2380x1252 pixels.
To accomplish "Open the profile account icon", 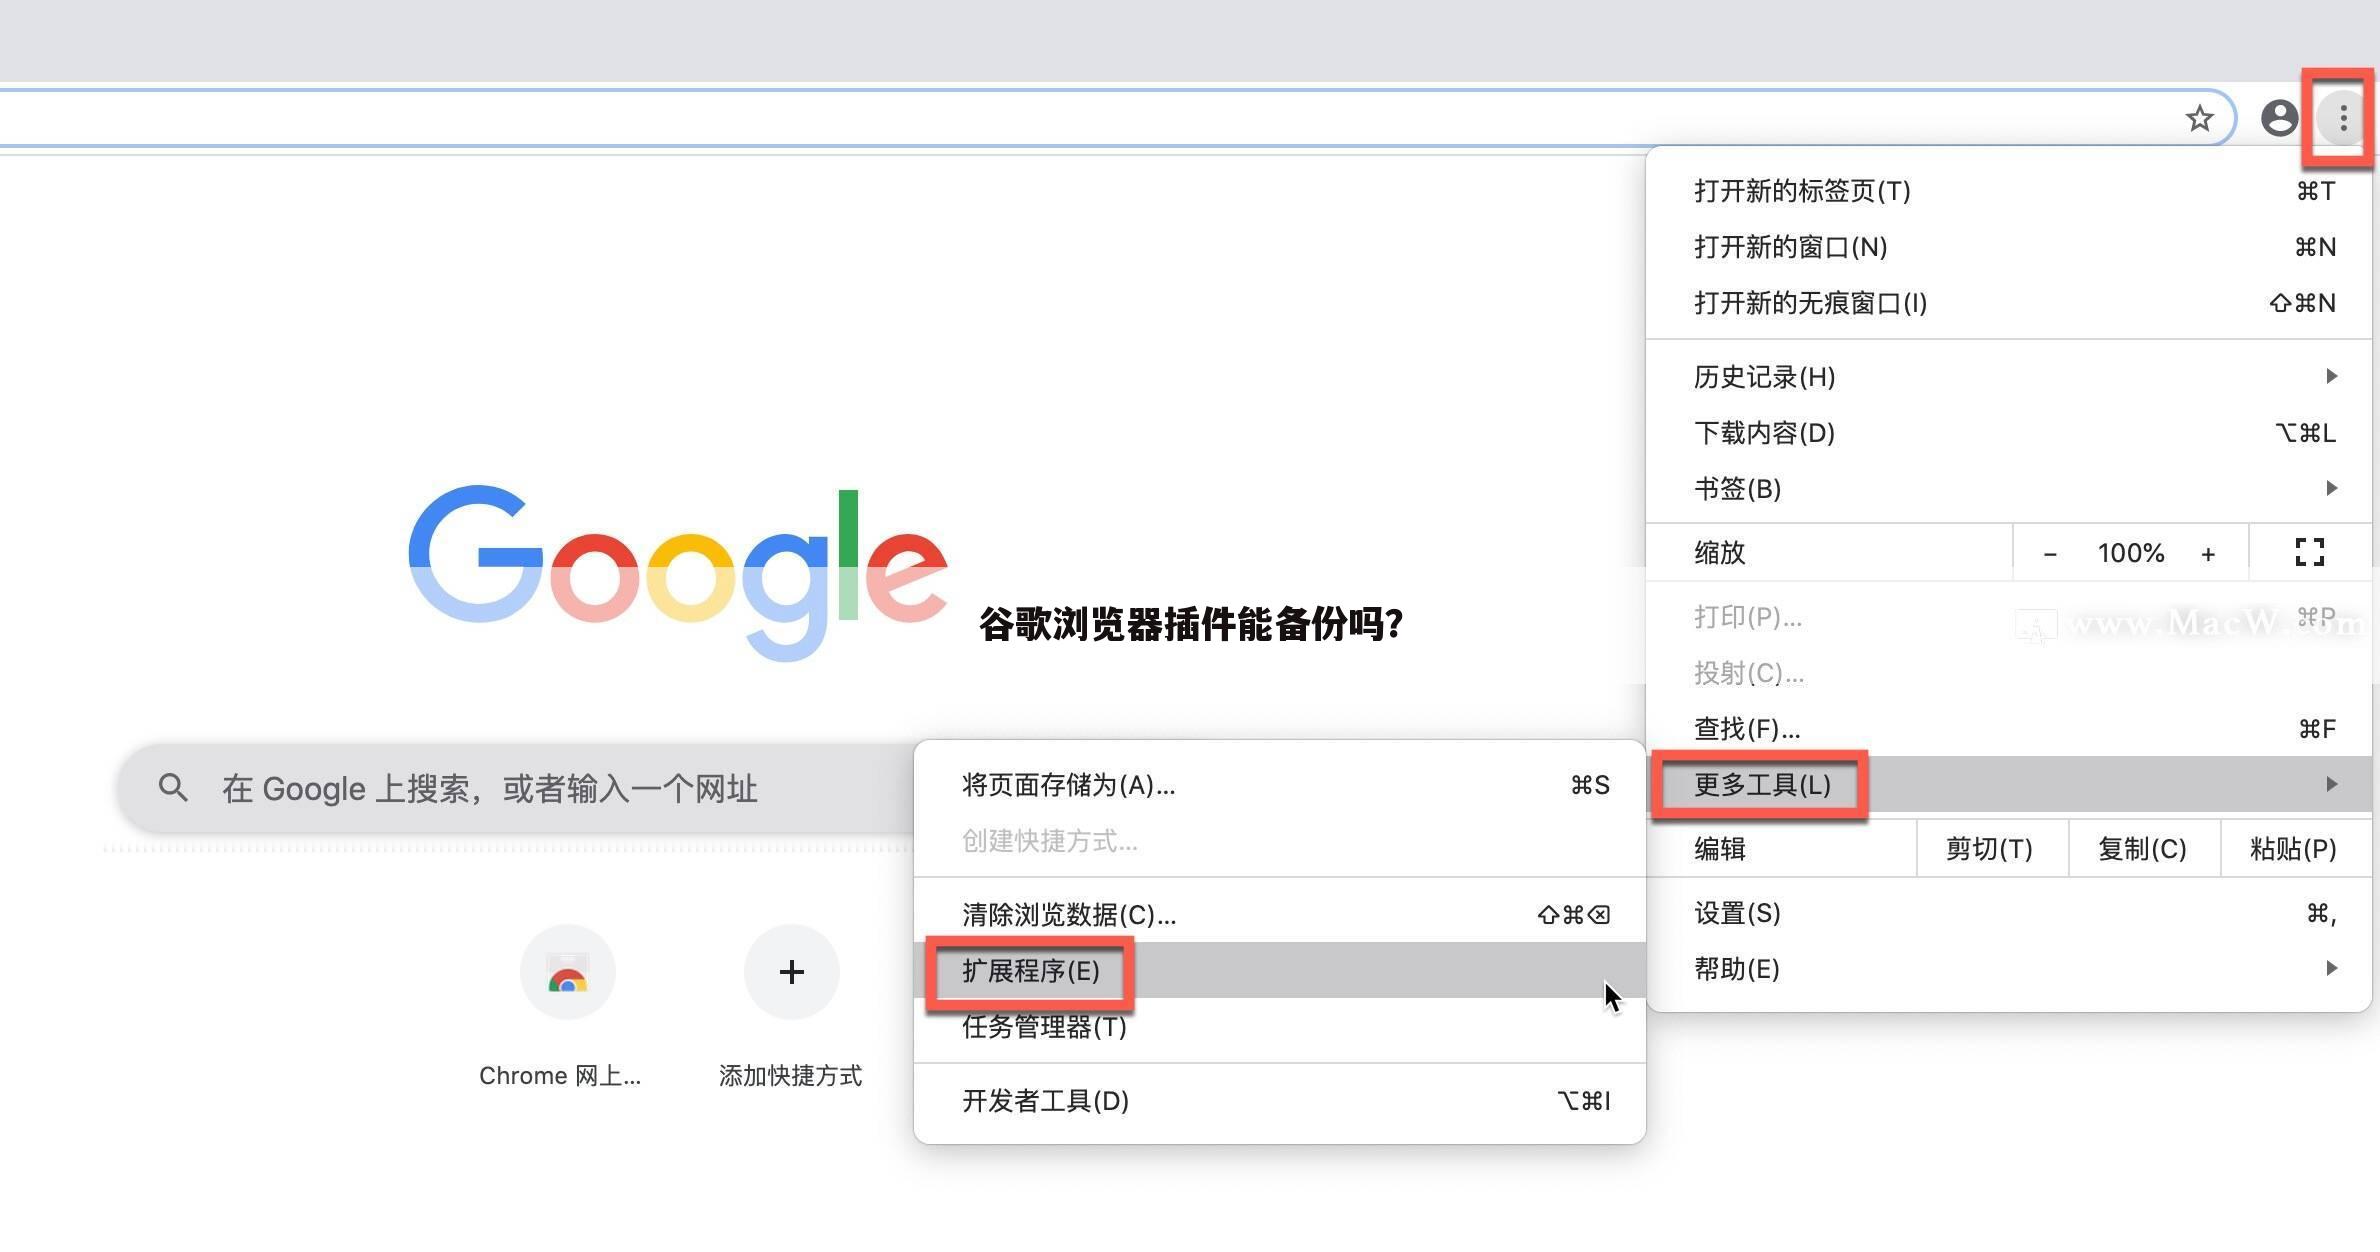I will point(2279,118).
